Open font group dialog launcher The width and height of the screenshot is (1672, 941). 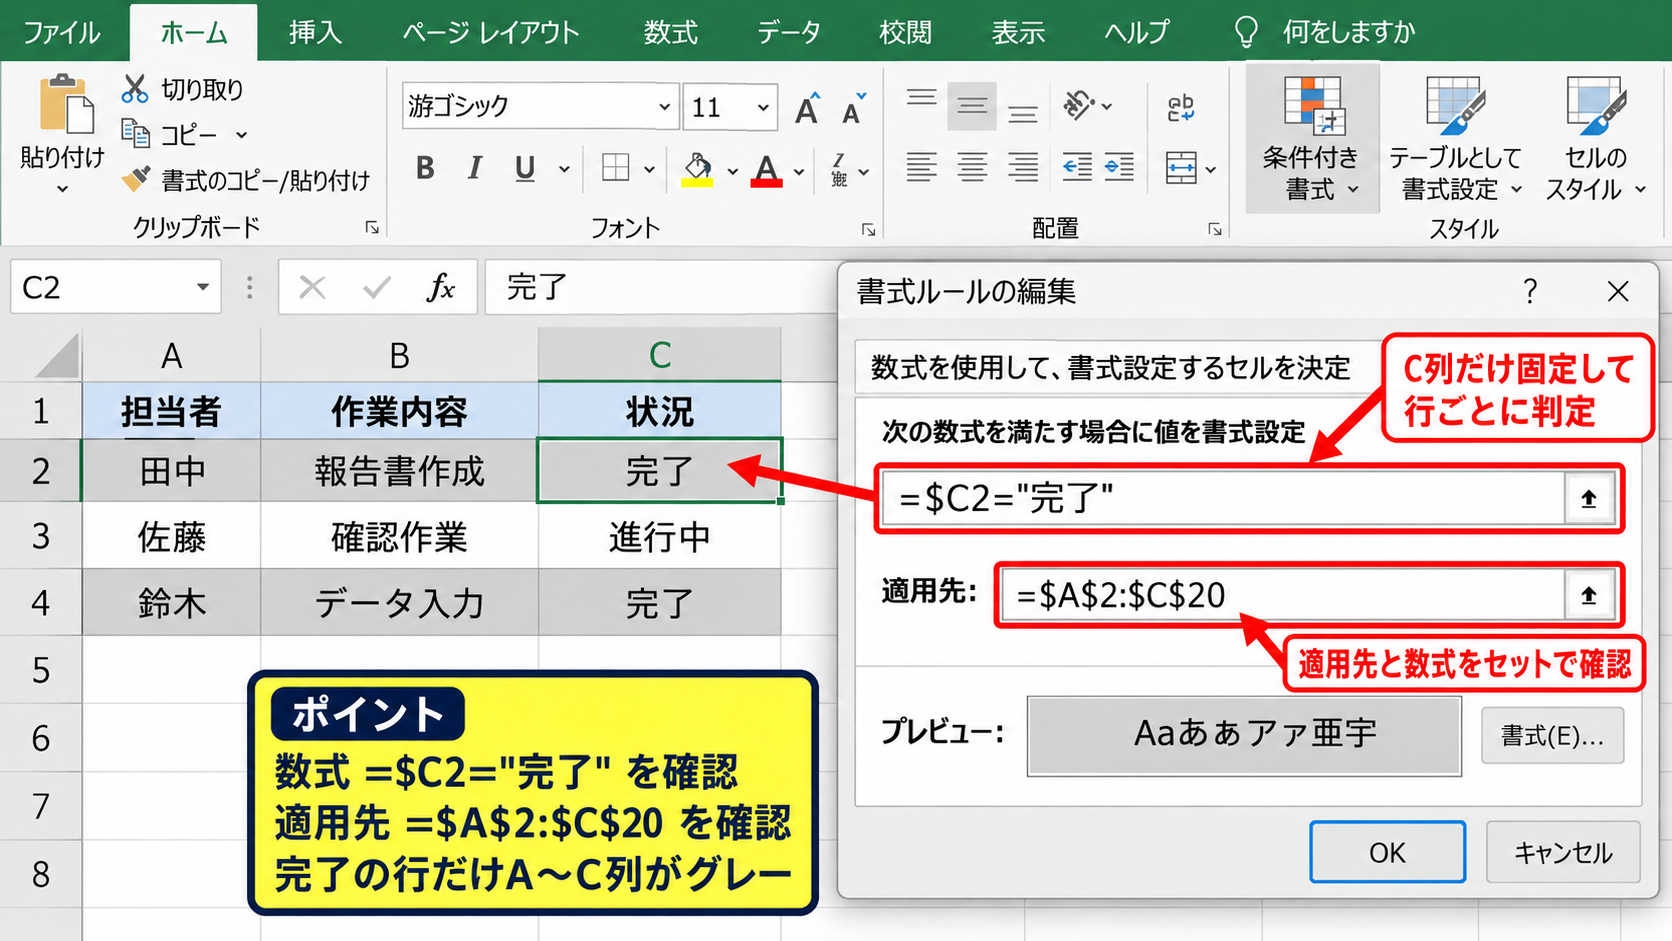868,229
